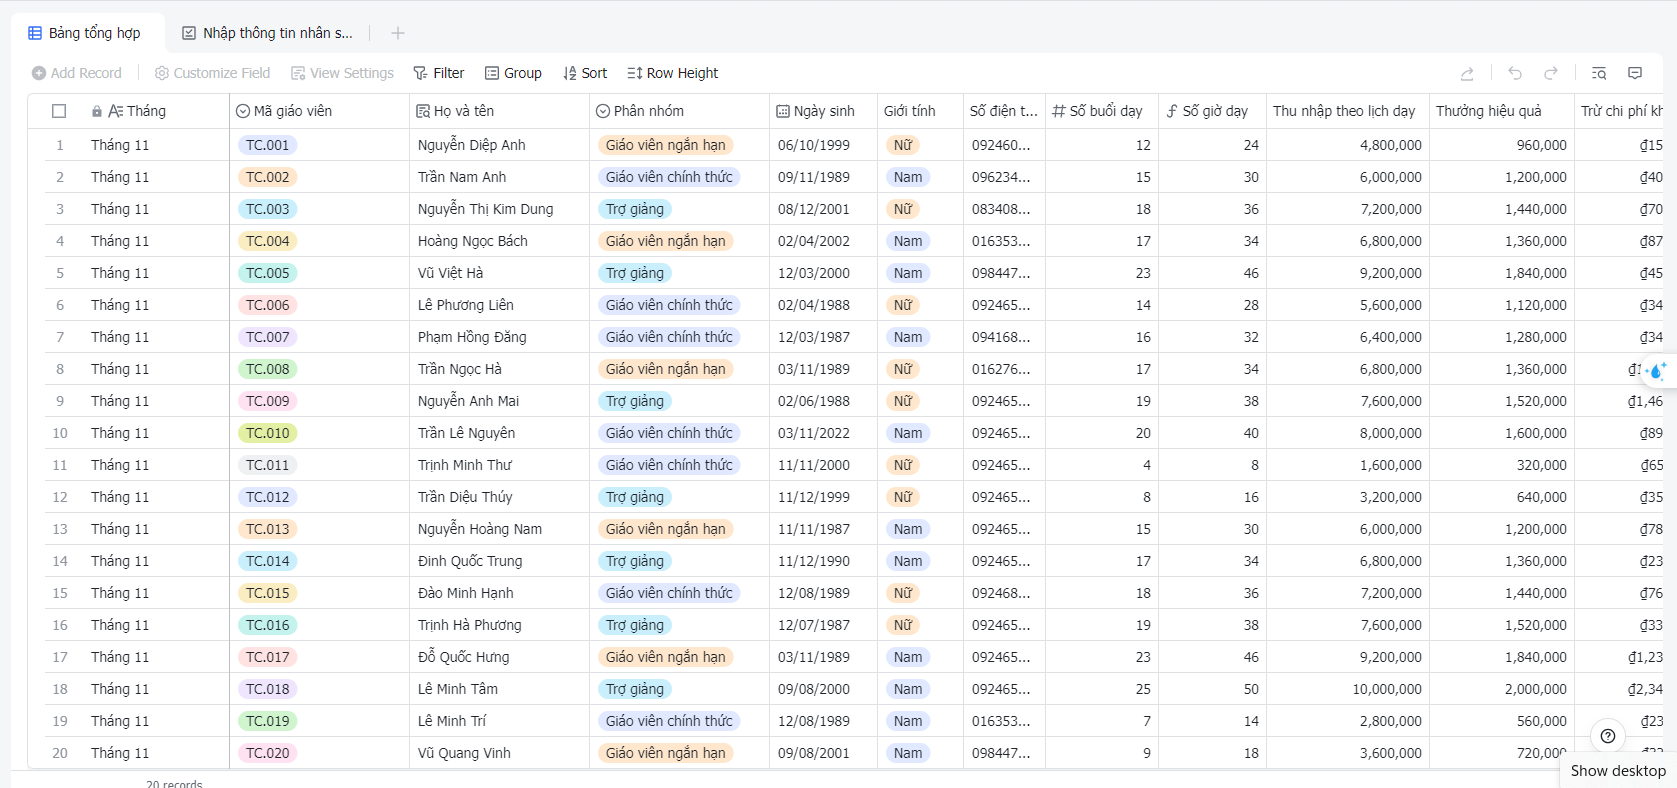Image resolution: width=1677 pixels, height=788 pixels.
Task: Open Customize Field
Action: pyautogui.click(x=212, y=73)
